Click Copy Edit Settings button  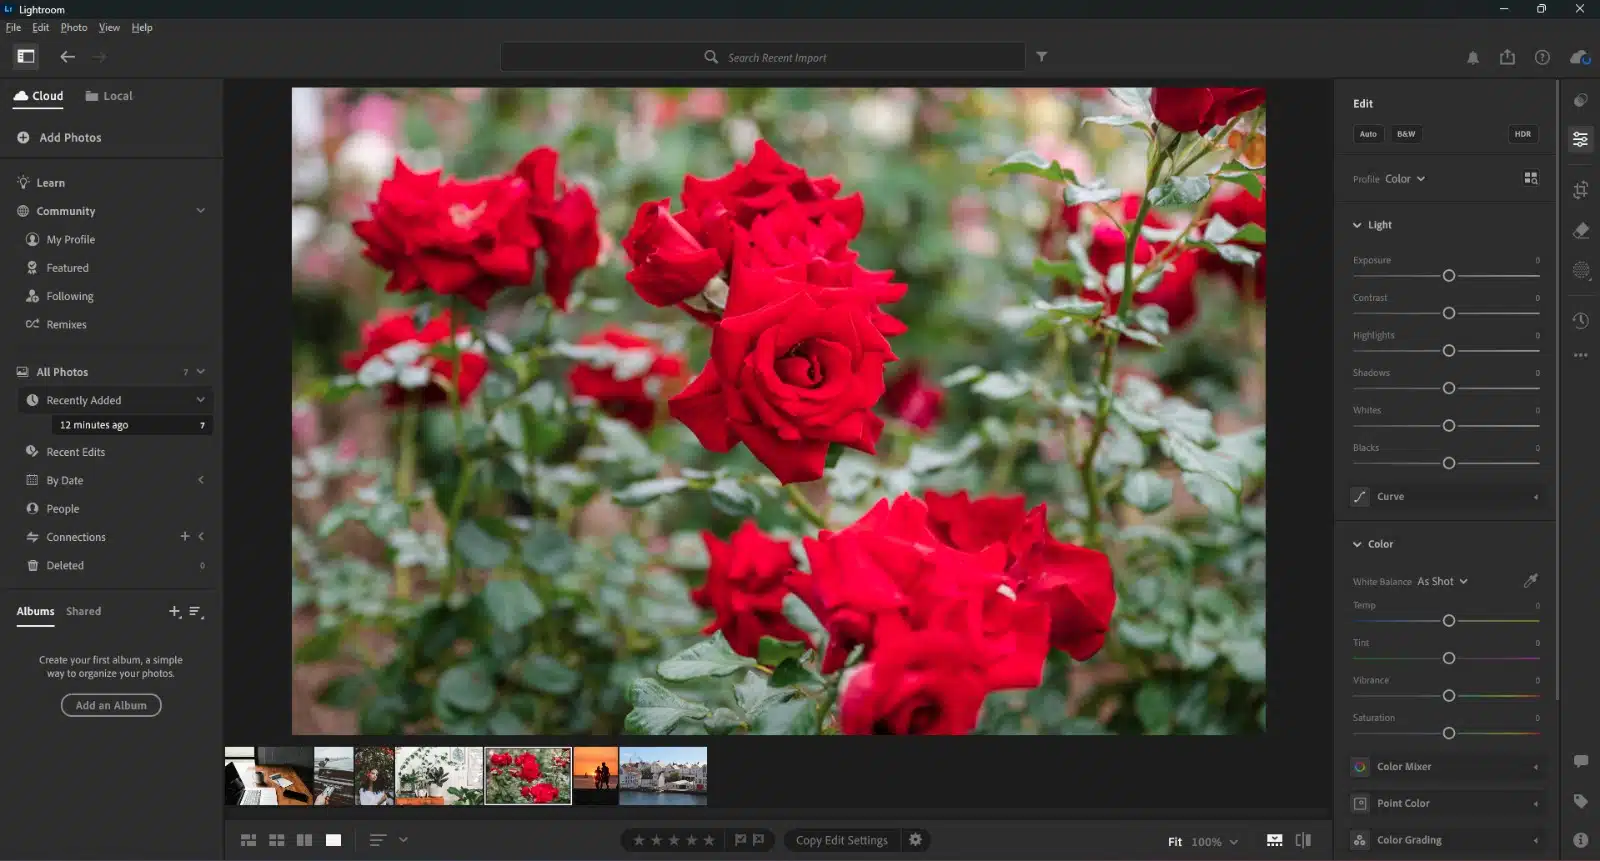point(841,840)
